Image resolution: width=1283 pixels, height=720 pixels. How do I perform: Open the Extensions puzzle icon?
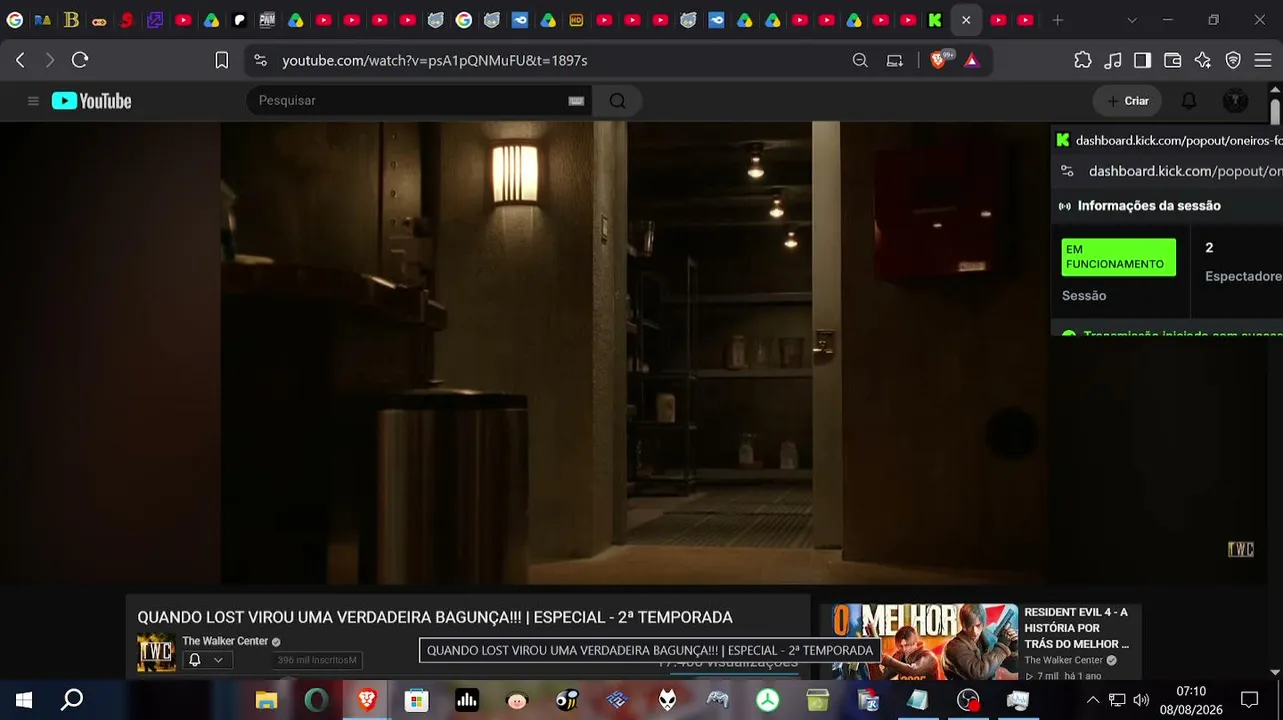pos(1083,60)
